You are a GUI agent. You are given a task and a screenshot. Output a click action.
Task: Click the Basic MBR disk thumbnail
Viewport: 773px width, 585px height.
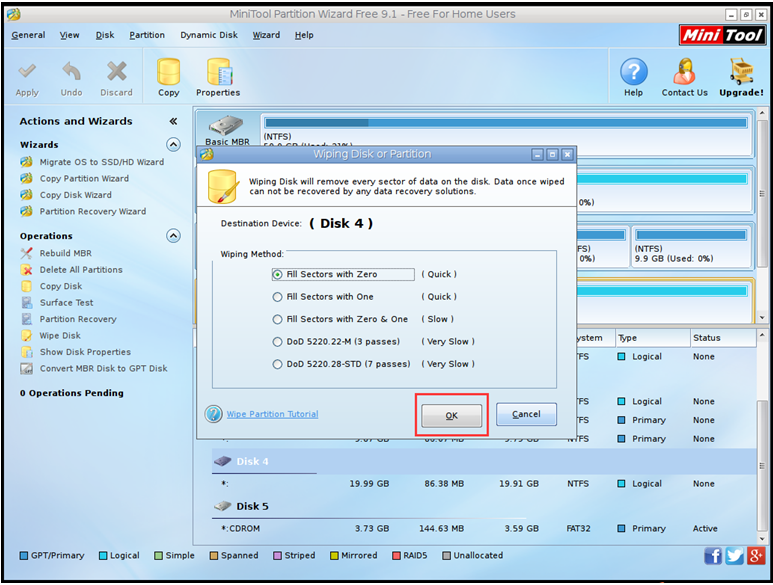point(227,130)
